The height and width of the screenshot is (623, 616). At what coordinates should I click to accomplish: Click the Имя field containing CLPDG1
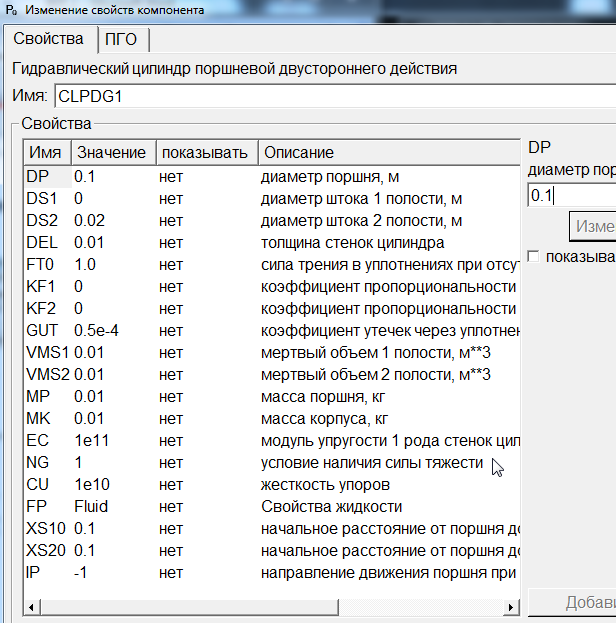(330, 96)
